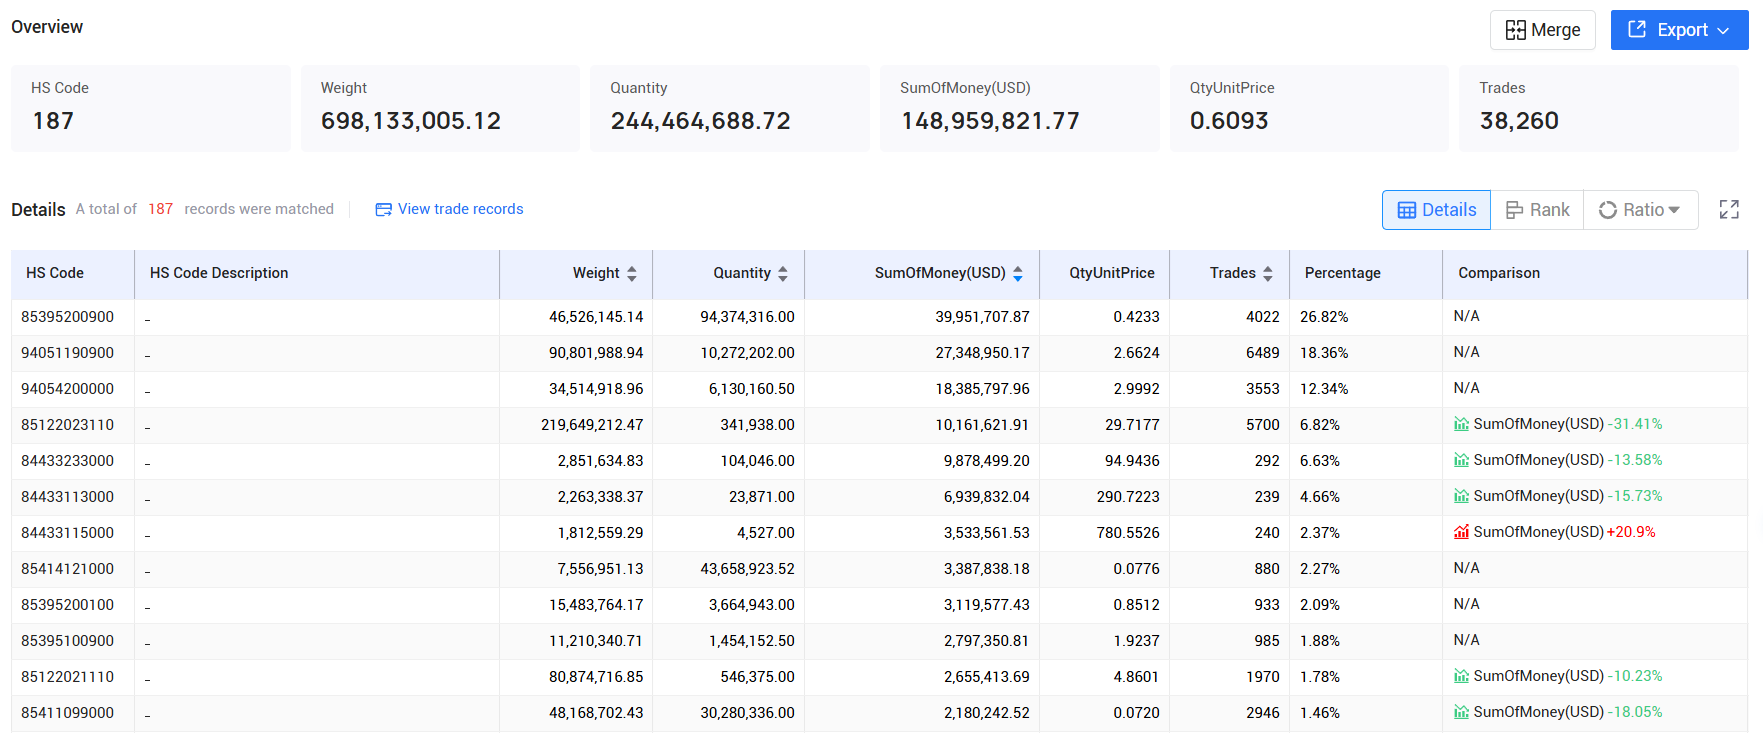The image size is (1763, 733).
Task: Click the red 187 matched records count
Action: (x=160, y=209)
